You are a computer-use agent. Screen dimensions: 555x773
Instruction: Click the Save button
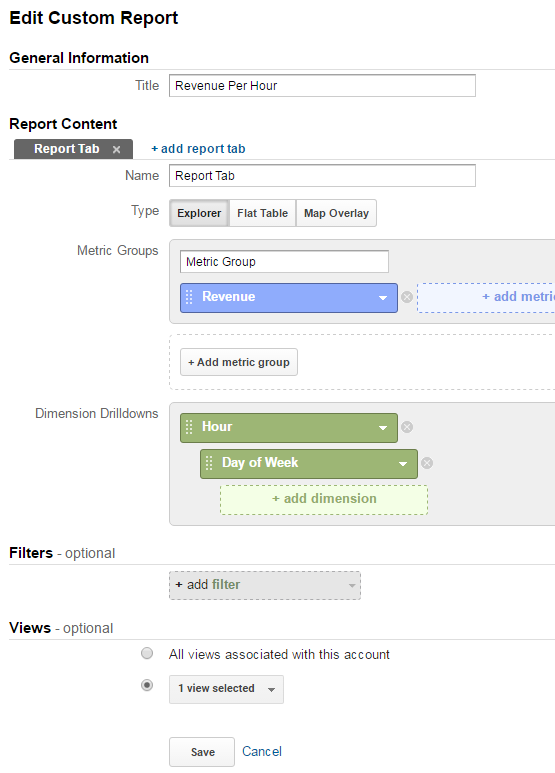pyautogui.click(x=202, y=752)
